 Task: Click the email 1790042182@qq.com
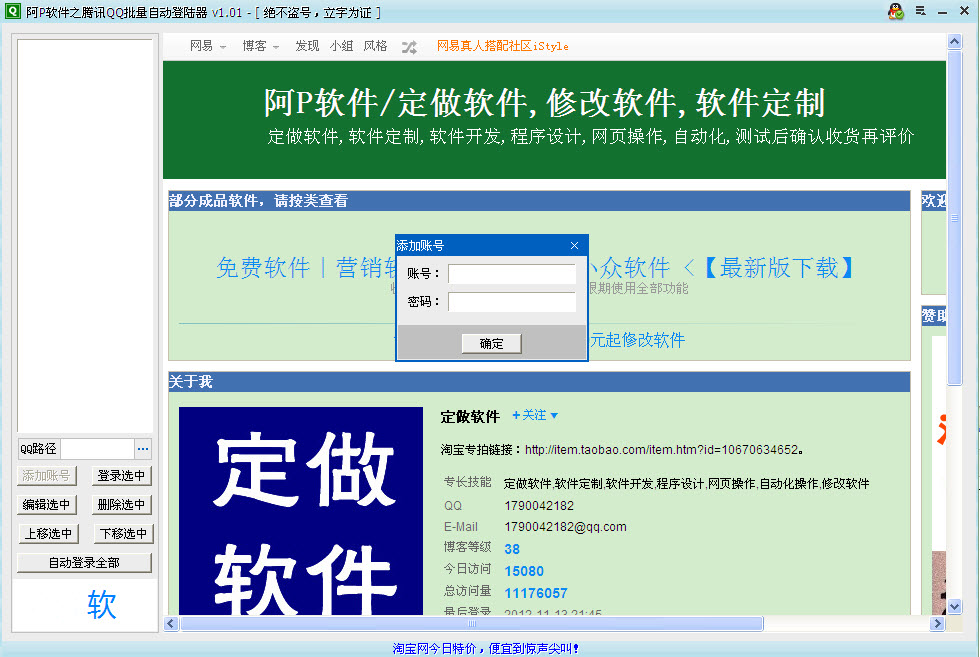565,527
